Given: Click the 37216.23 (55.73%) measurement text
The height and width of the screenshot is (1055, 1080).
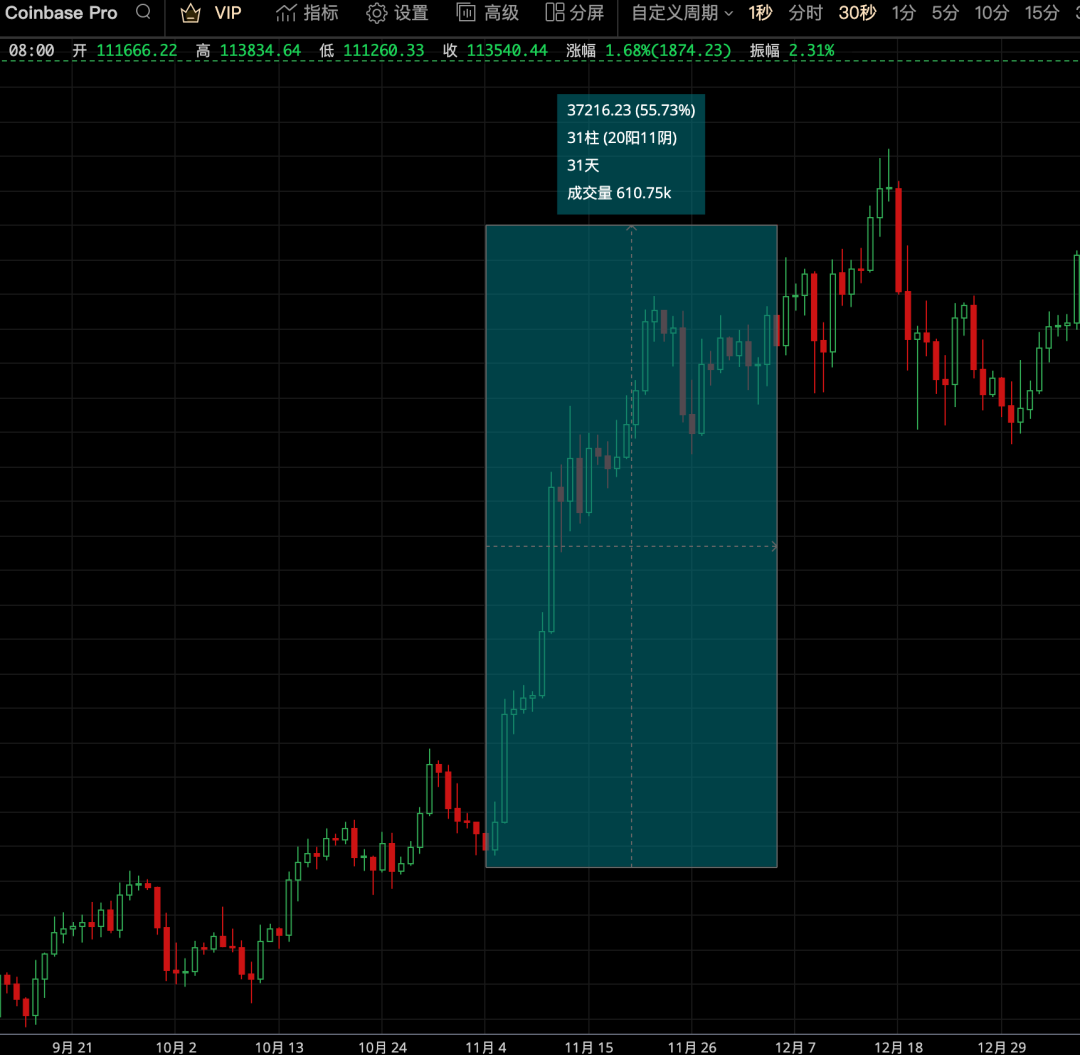Looking at the screenshot, I should (x=631, y=110).
